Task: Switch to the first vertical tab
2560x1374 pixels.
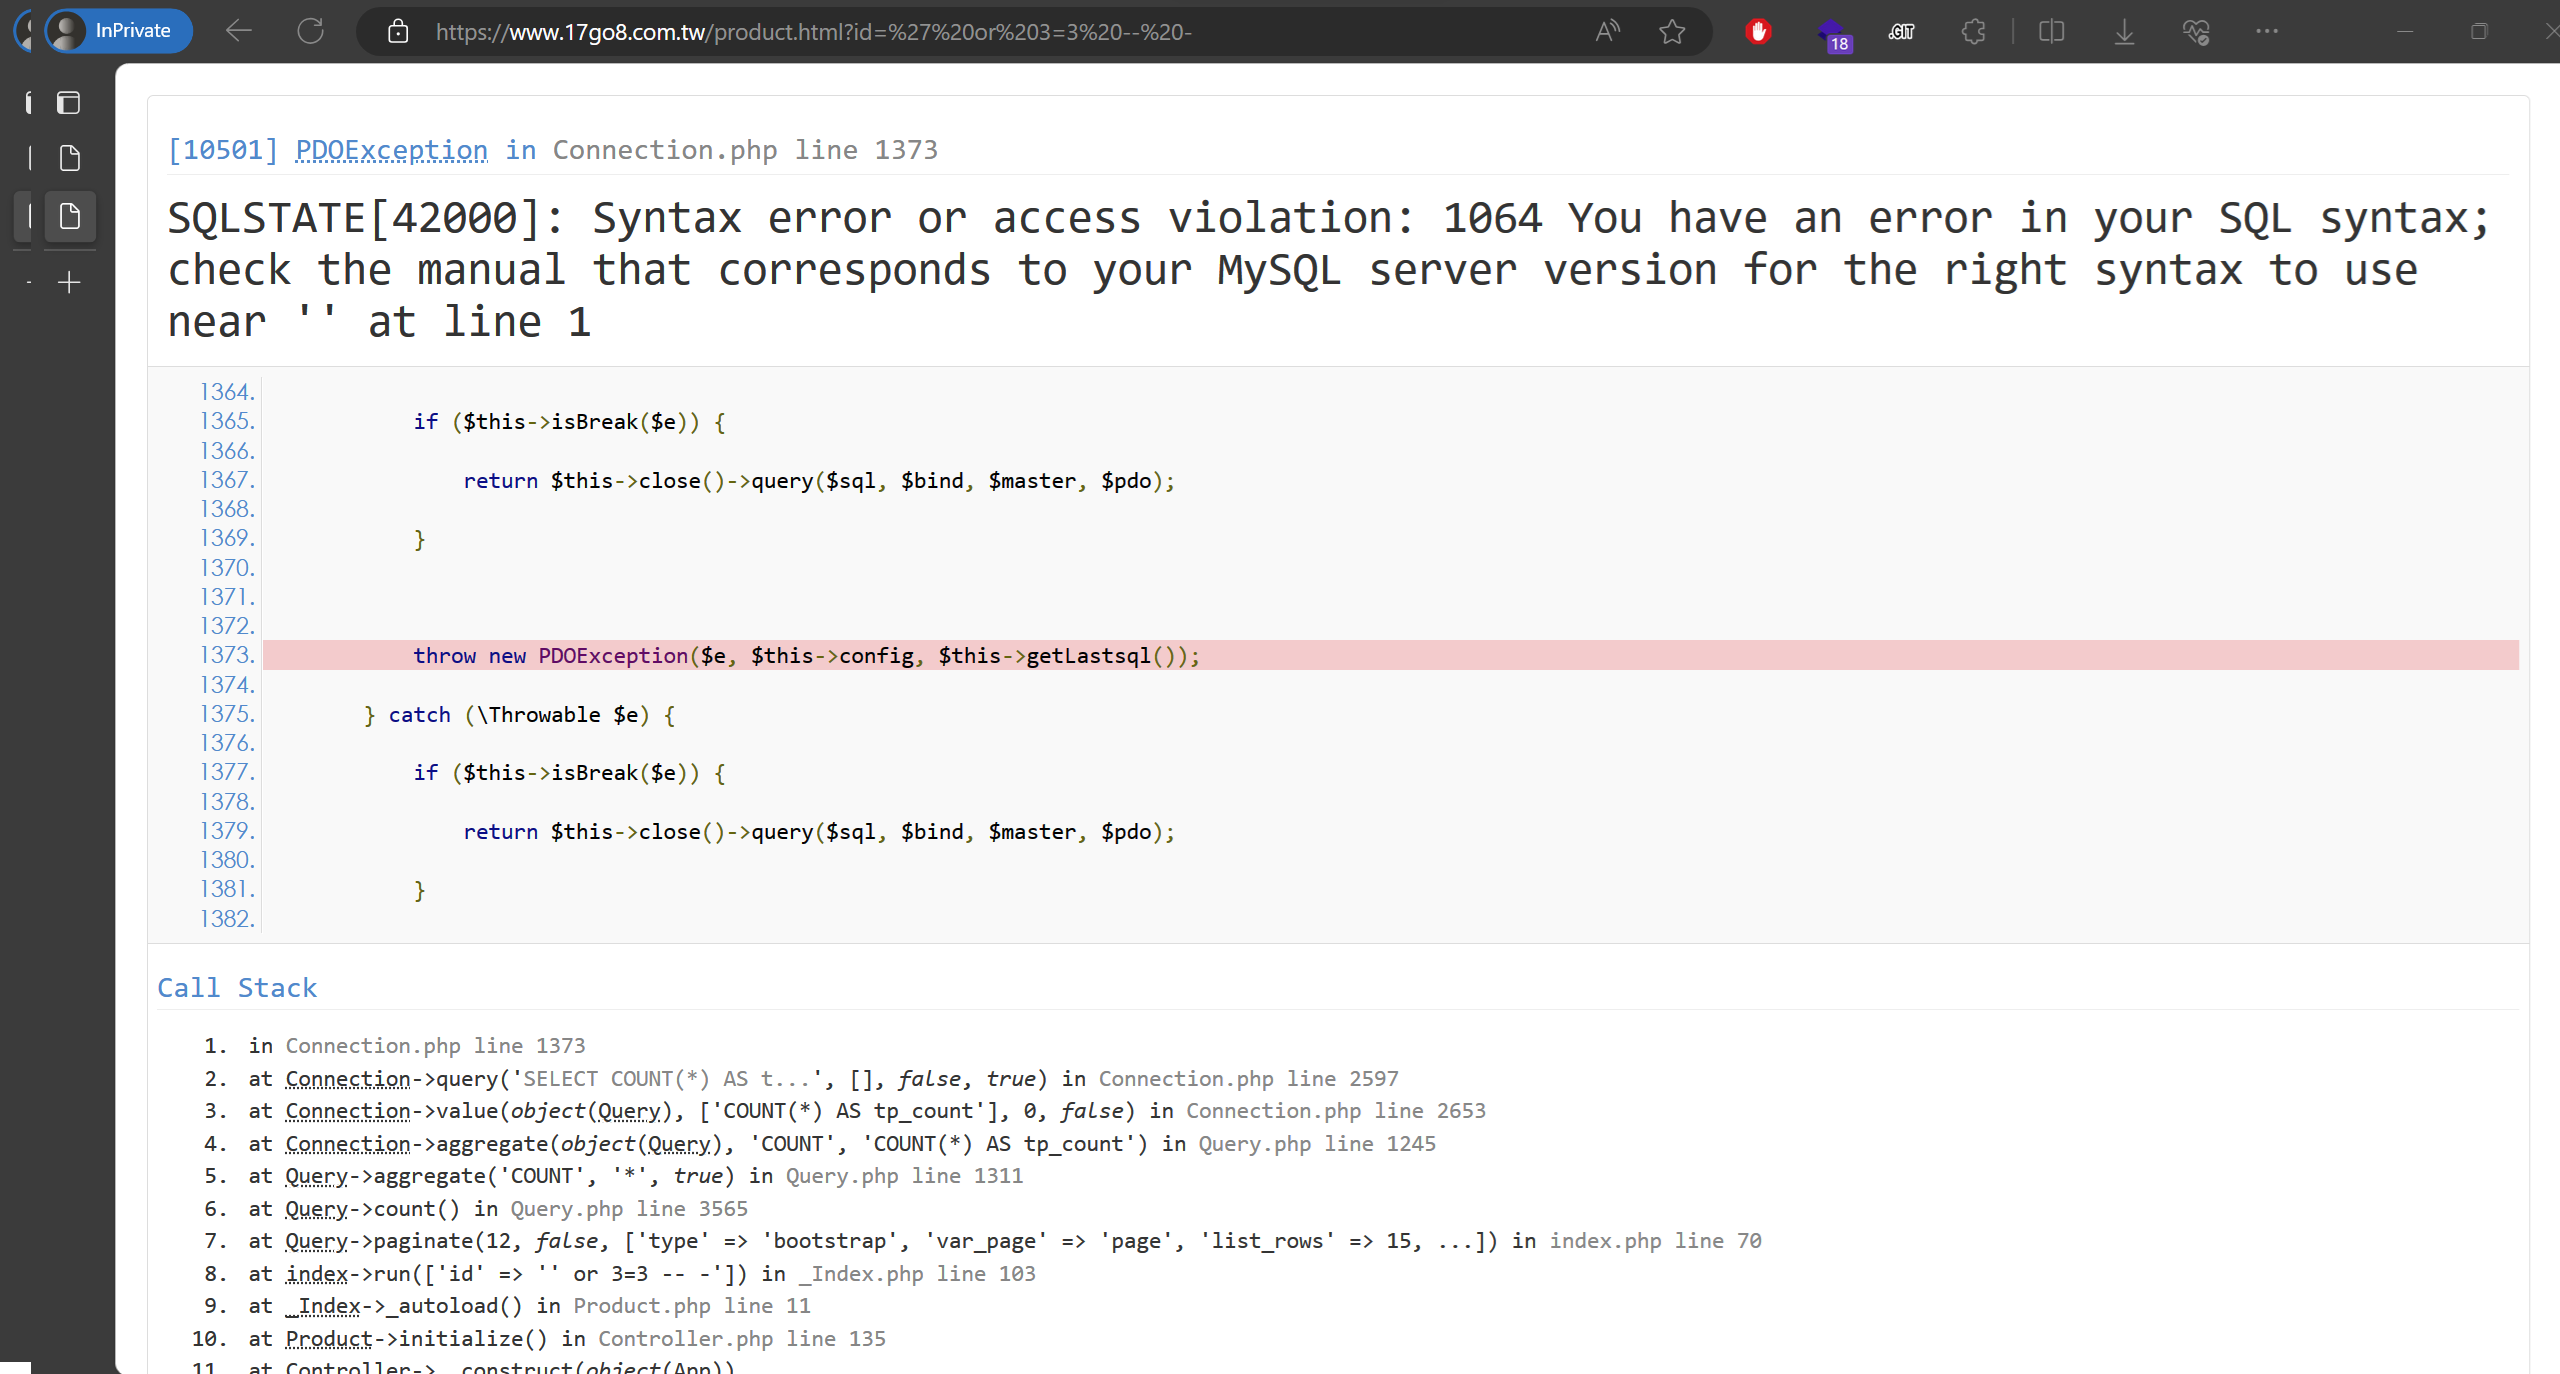Action: click(x=69, y=158)
